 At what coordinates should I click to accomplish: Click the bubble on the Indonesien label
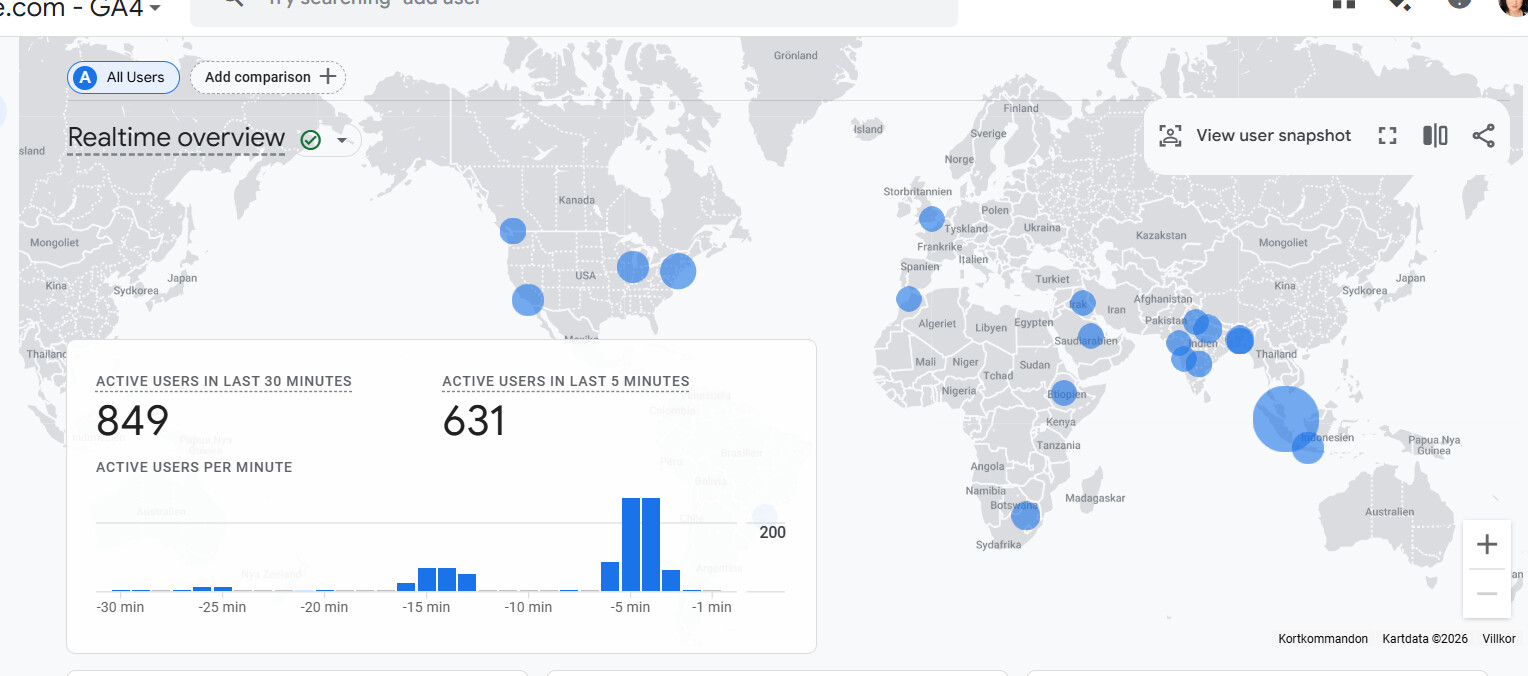pos(1308,447)
